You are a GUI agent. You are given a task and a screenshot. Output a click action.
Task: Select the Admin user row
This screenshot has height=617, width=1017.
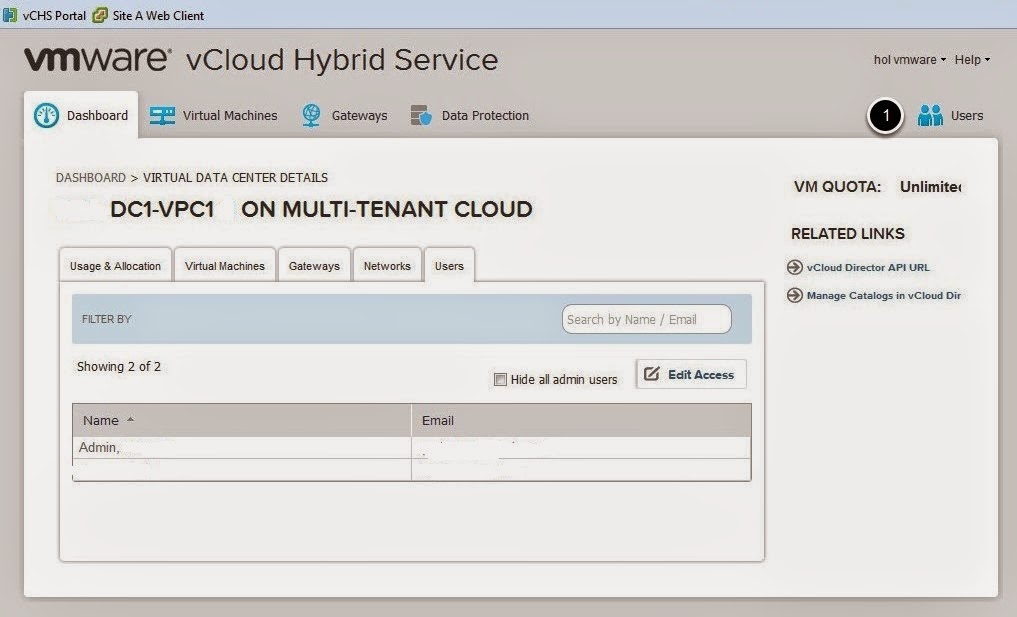coord(412,448)
